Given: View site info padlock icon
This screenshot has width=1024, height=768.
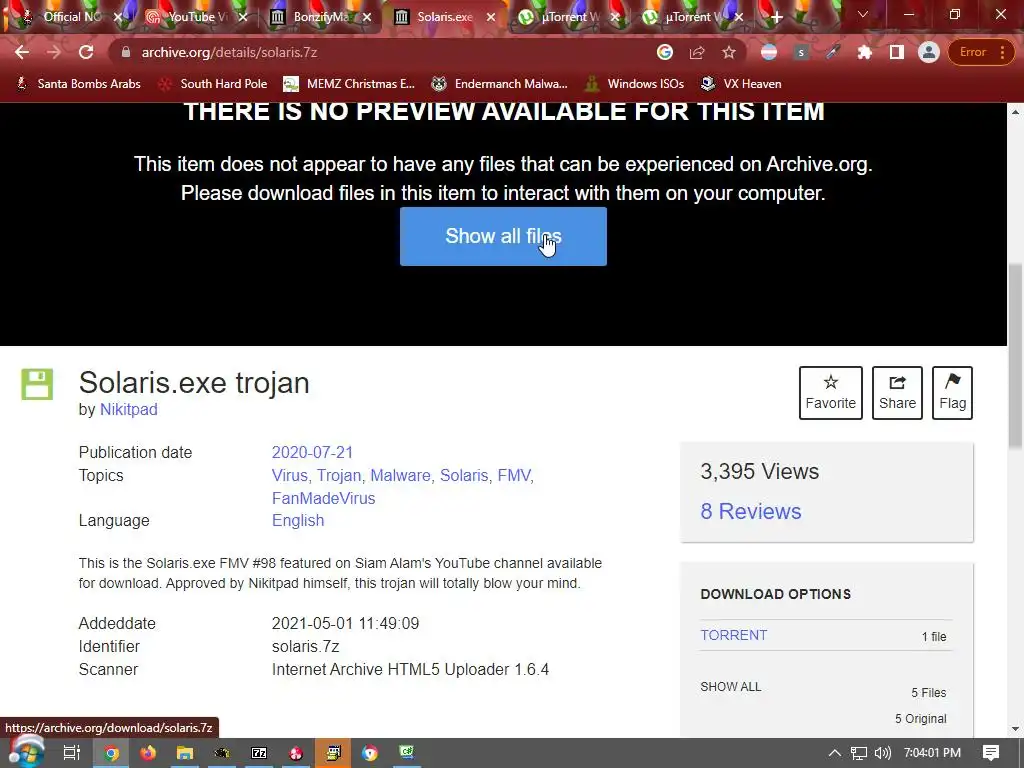Looking at the screenshot, I should pos(126,52).
